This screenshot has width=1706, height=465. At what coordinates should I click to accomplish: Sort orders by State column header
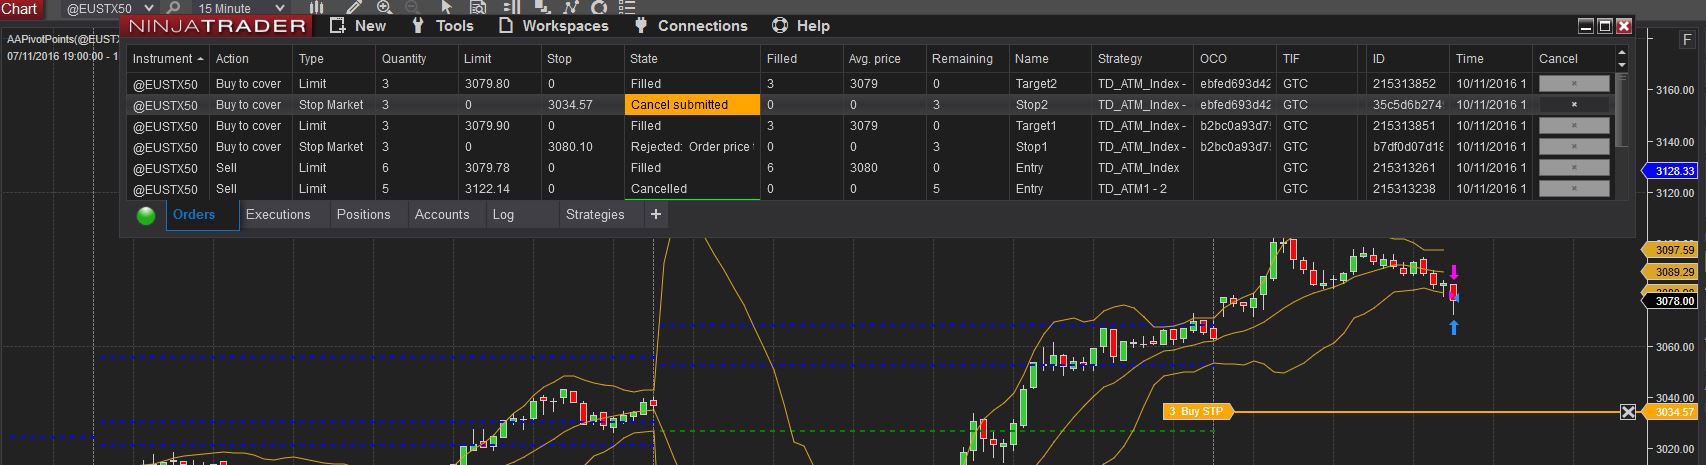click(x=692, y=59)
